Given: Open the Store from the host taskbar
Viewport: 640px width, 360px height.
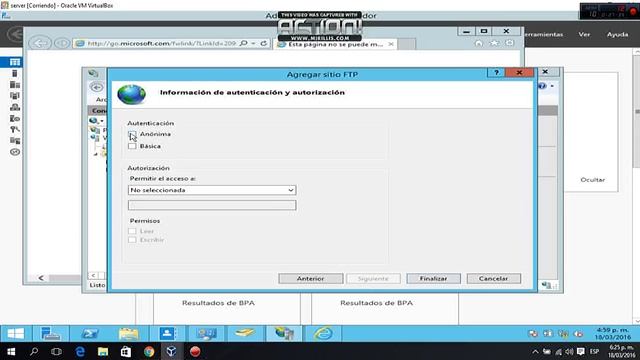Looking at the screenshot, I should (126, 351).
